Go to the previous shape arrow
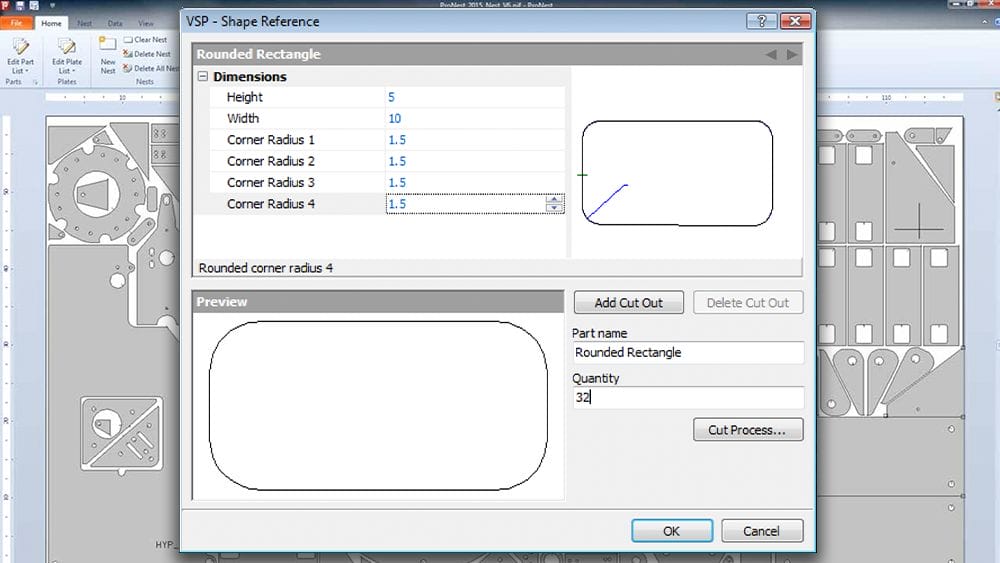The height and width of the screenshot is (563, 1000). pos(771,55)
